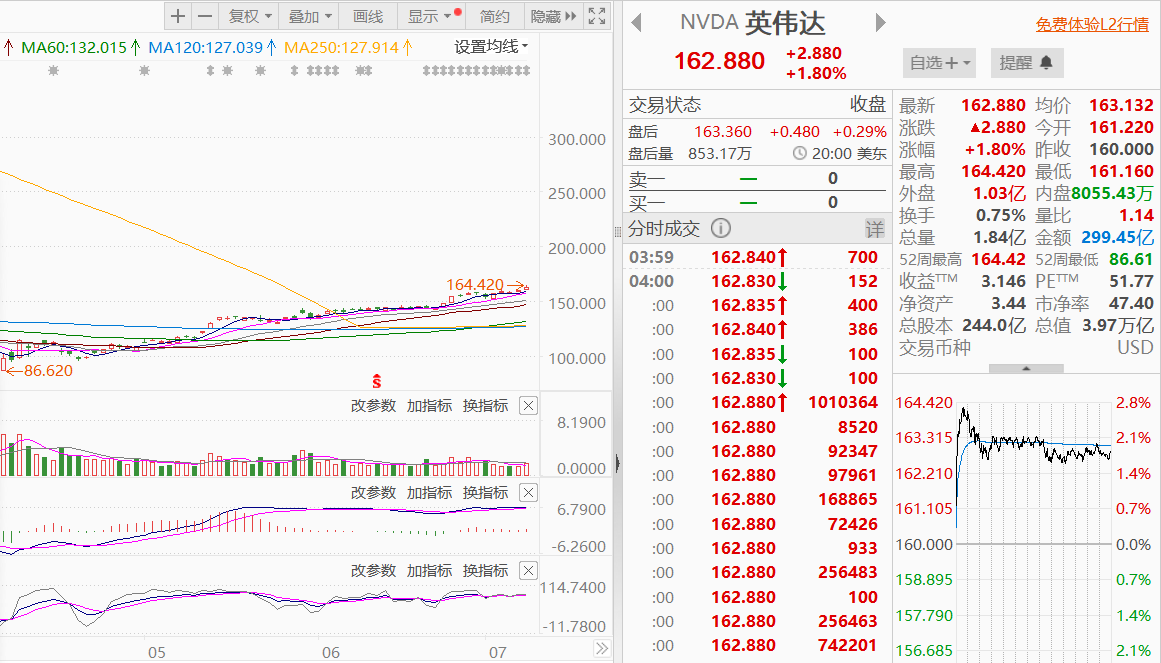This screenshot has width=1161, height=663.
Task: Click 加指标 on the MACD indicator panel
Action: 429,493
